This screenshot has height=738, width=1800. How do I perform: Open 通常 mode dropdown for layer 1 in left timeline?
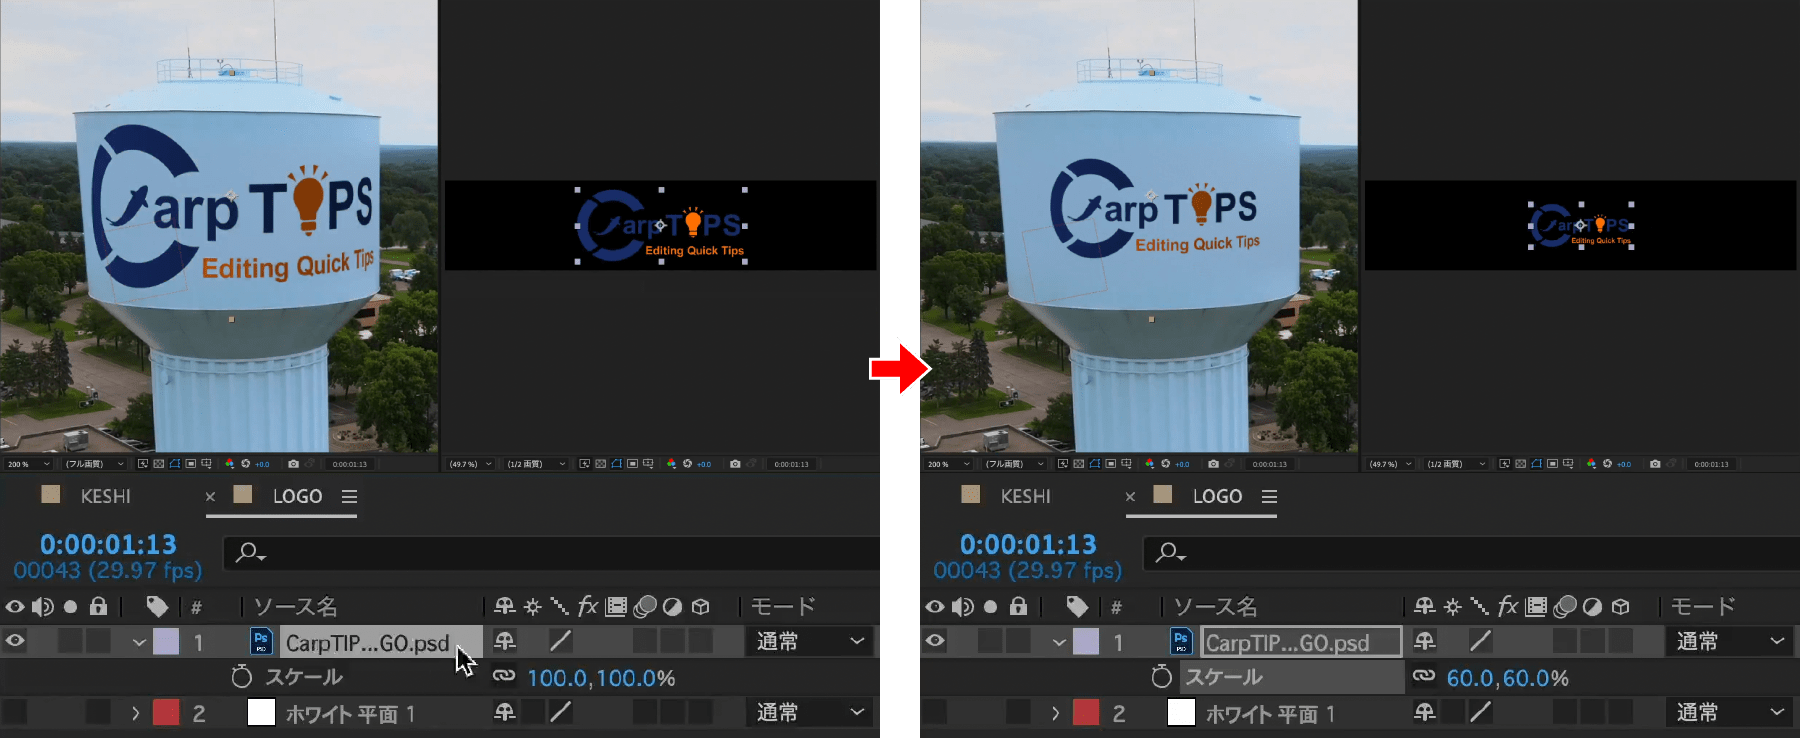point(809,641)
